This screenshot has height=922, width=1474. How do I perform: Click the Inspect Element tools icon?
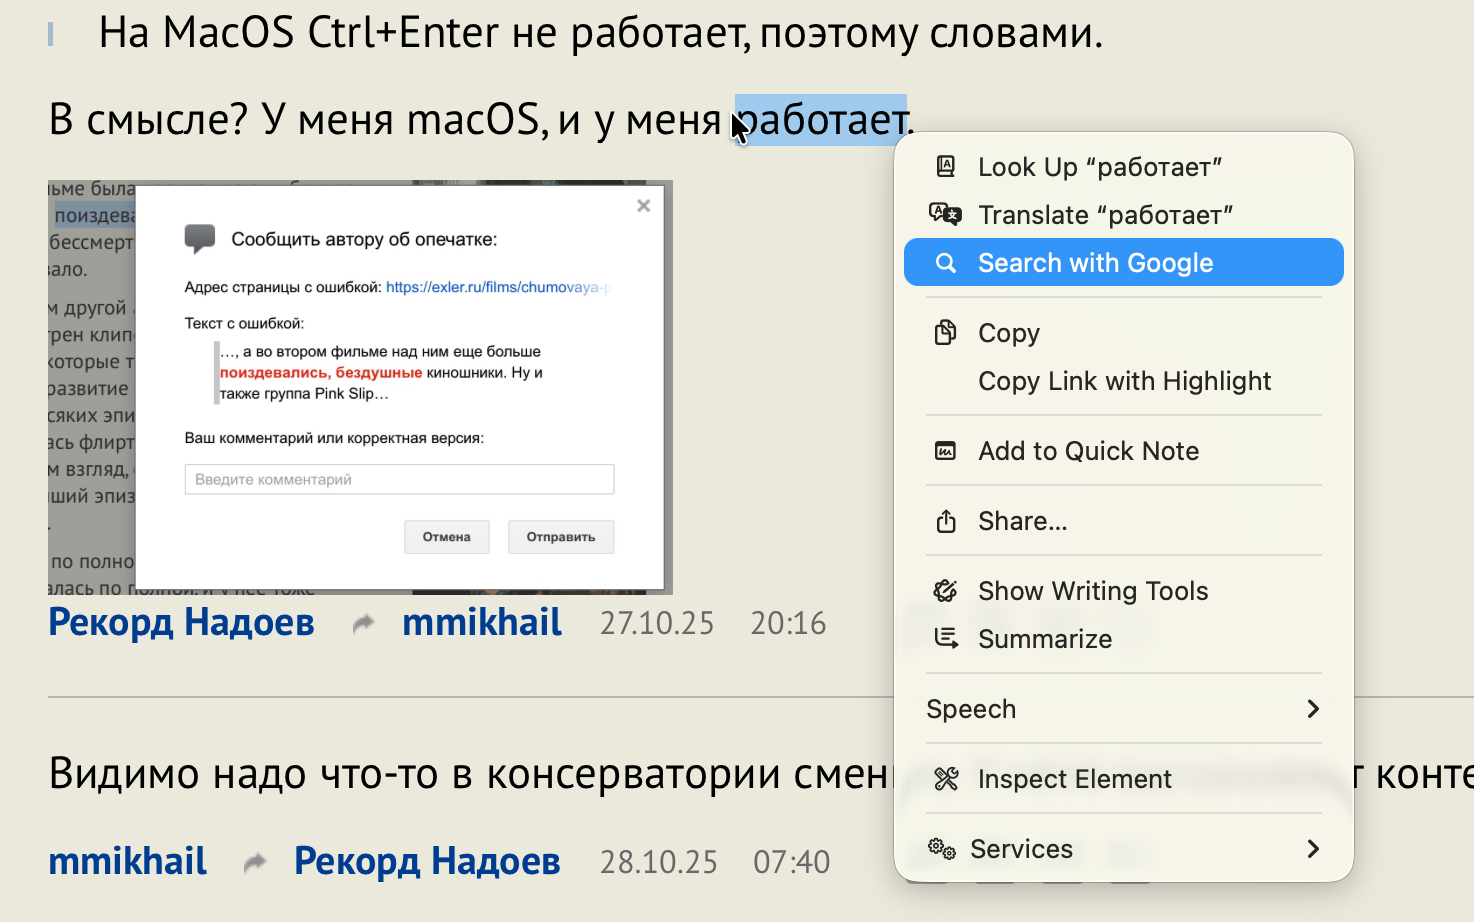click(x=945, y=779)
